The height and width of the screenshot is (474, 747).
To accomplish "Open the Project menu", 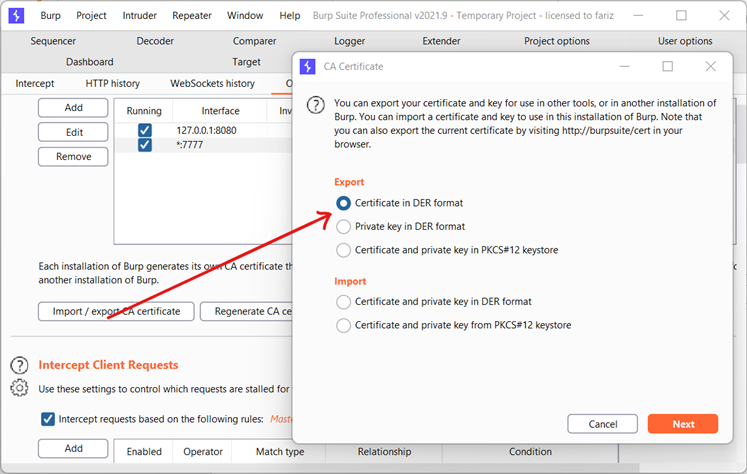I will click(91, 16).
